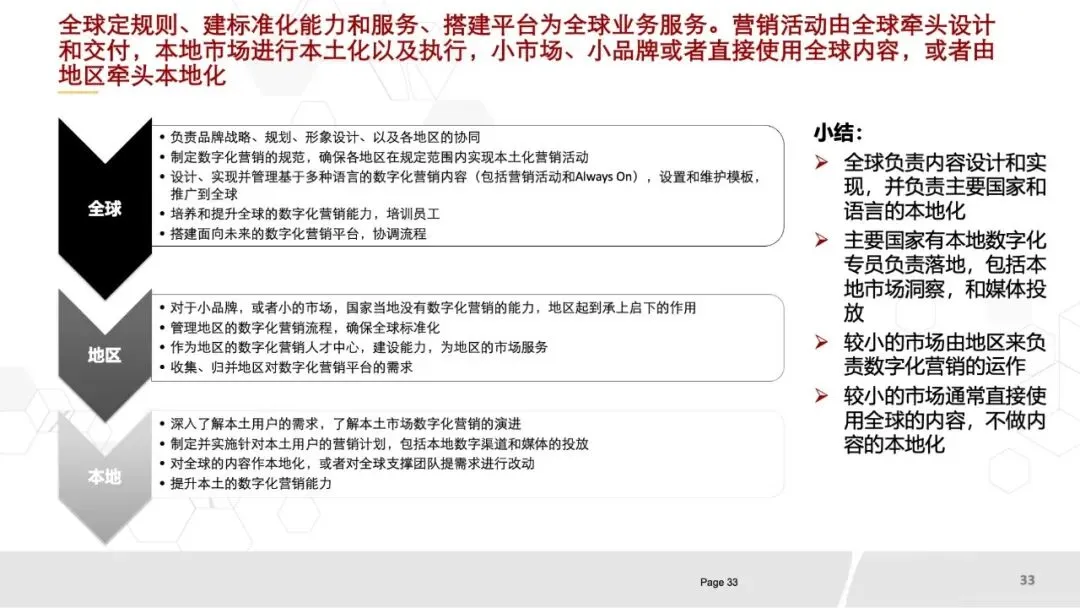Viewport: 1080px width, 608px height.
Task: Select the gray 地区 chevron shape
Action: click(x=103, y=350)
